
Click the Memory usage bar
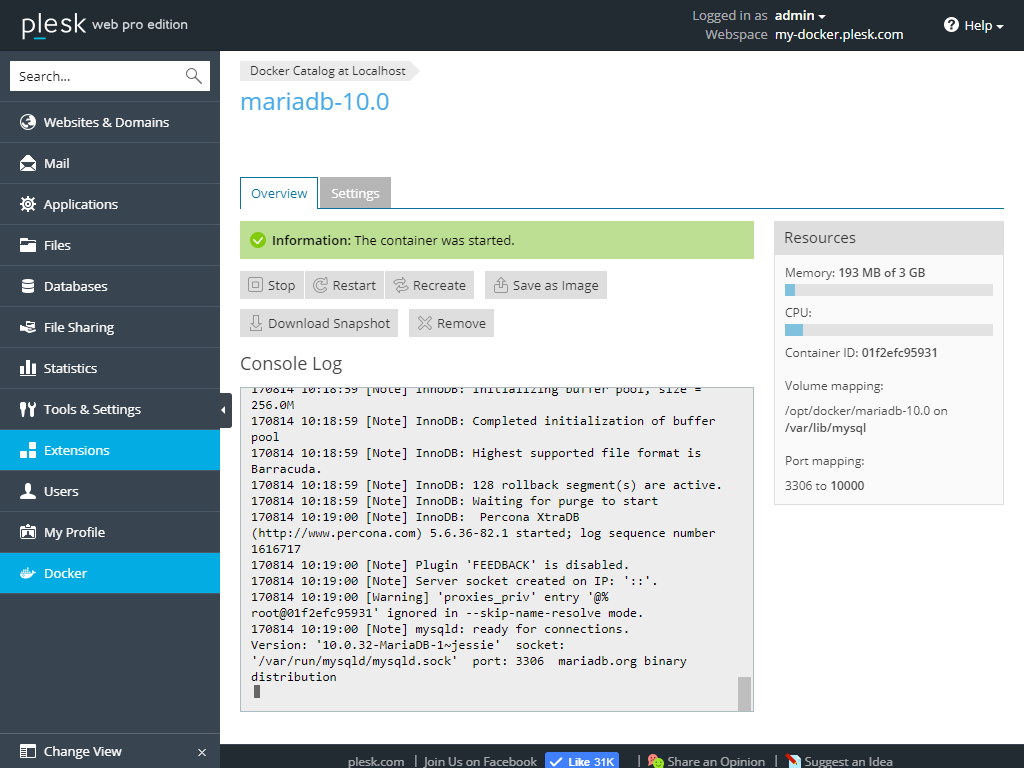889,290
